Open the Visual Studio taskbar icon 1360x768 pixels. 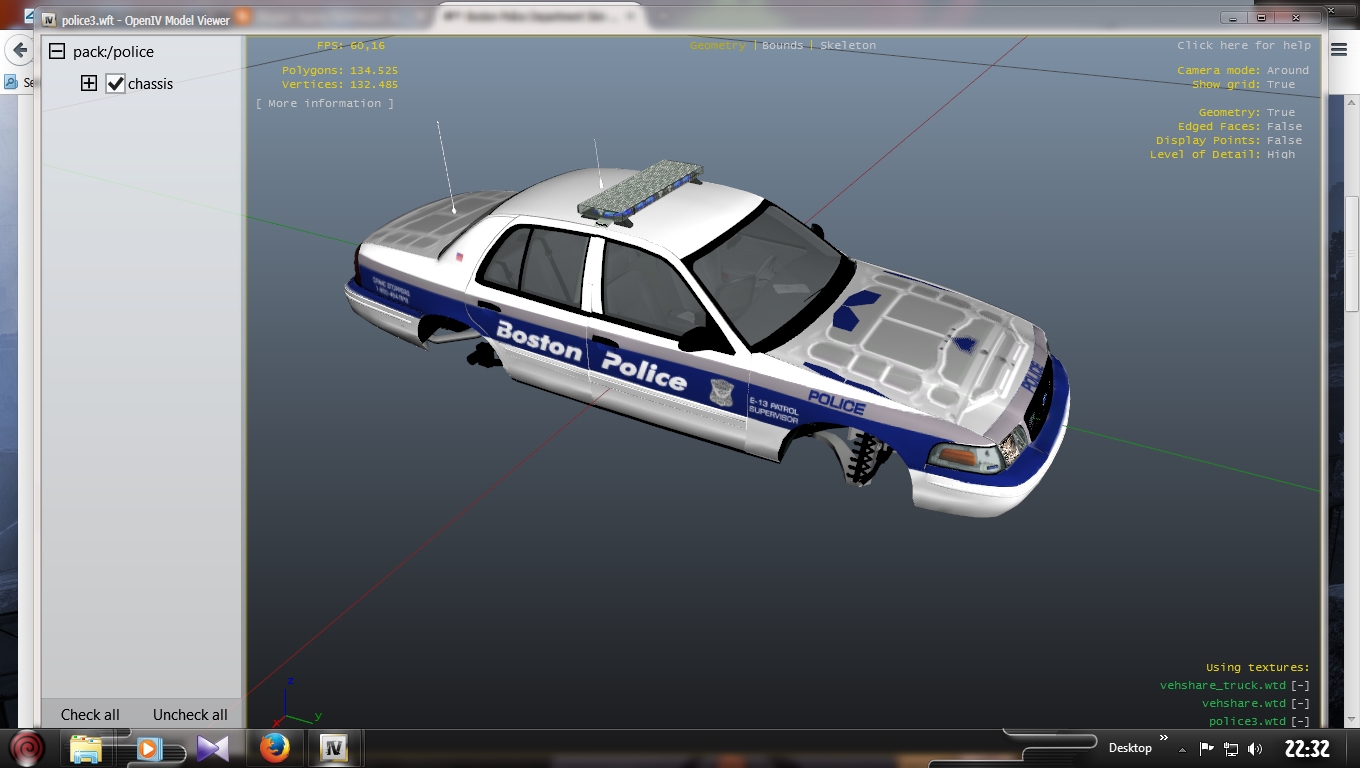click(x=212, y=748)
